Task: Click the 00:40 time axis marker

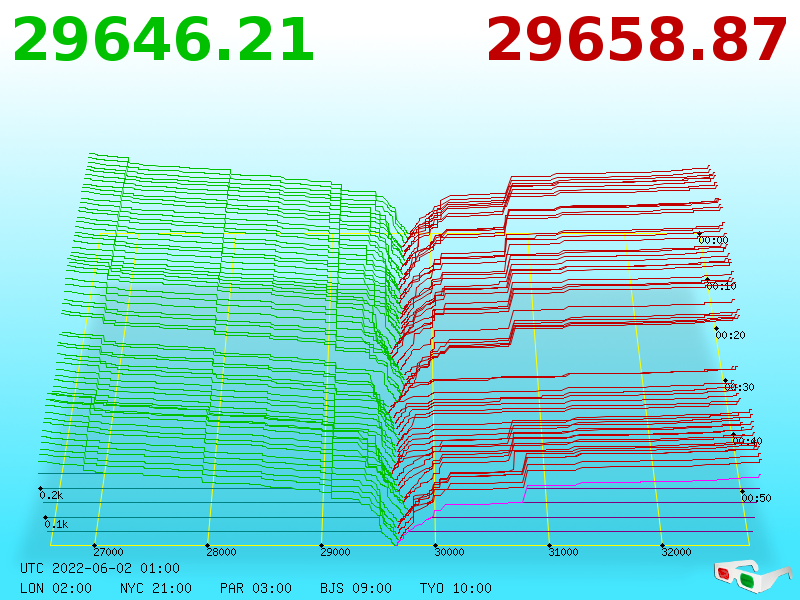Action: click(x=747, y=441)
